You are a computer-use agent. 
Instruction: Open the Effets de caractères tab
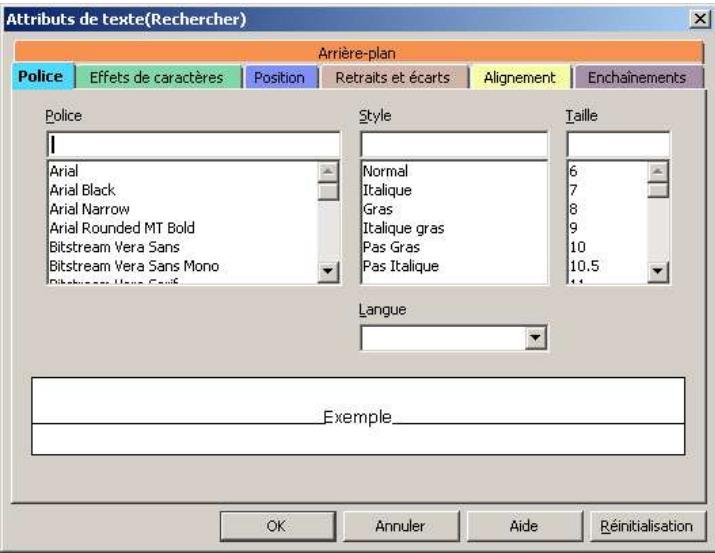[157, 78]
